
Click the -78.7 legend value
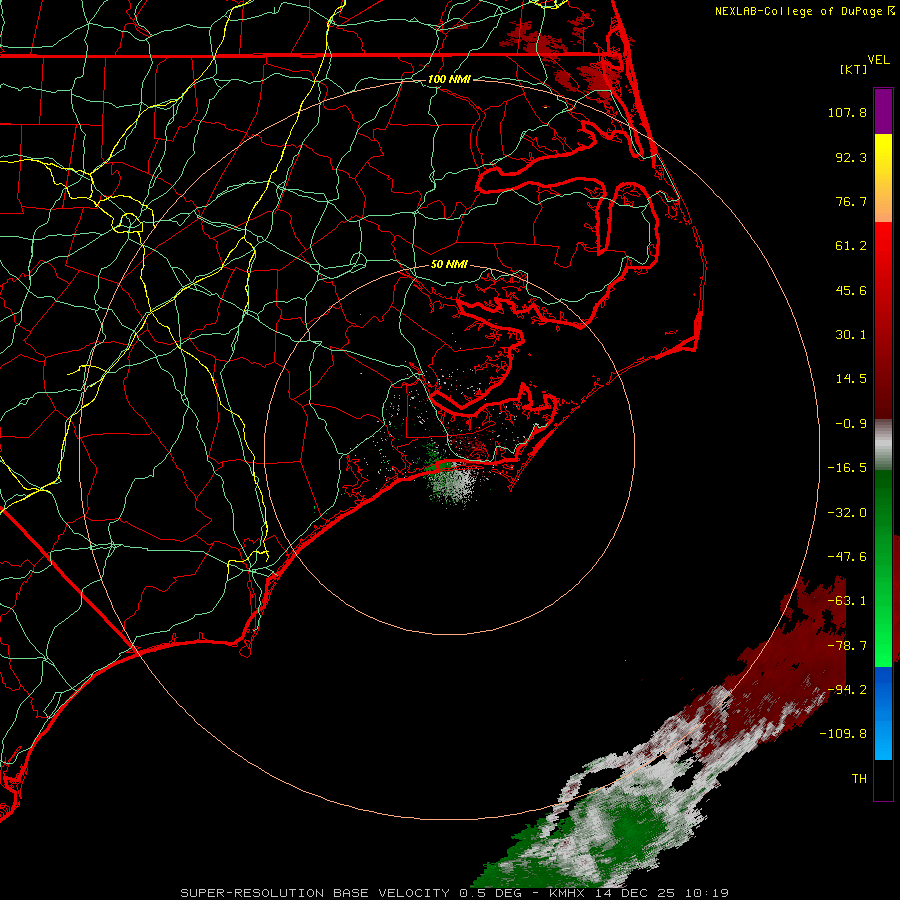point(847,646)
